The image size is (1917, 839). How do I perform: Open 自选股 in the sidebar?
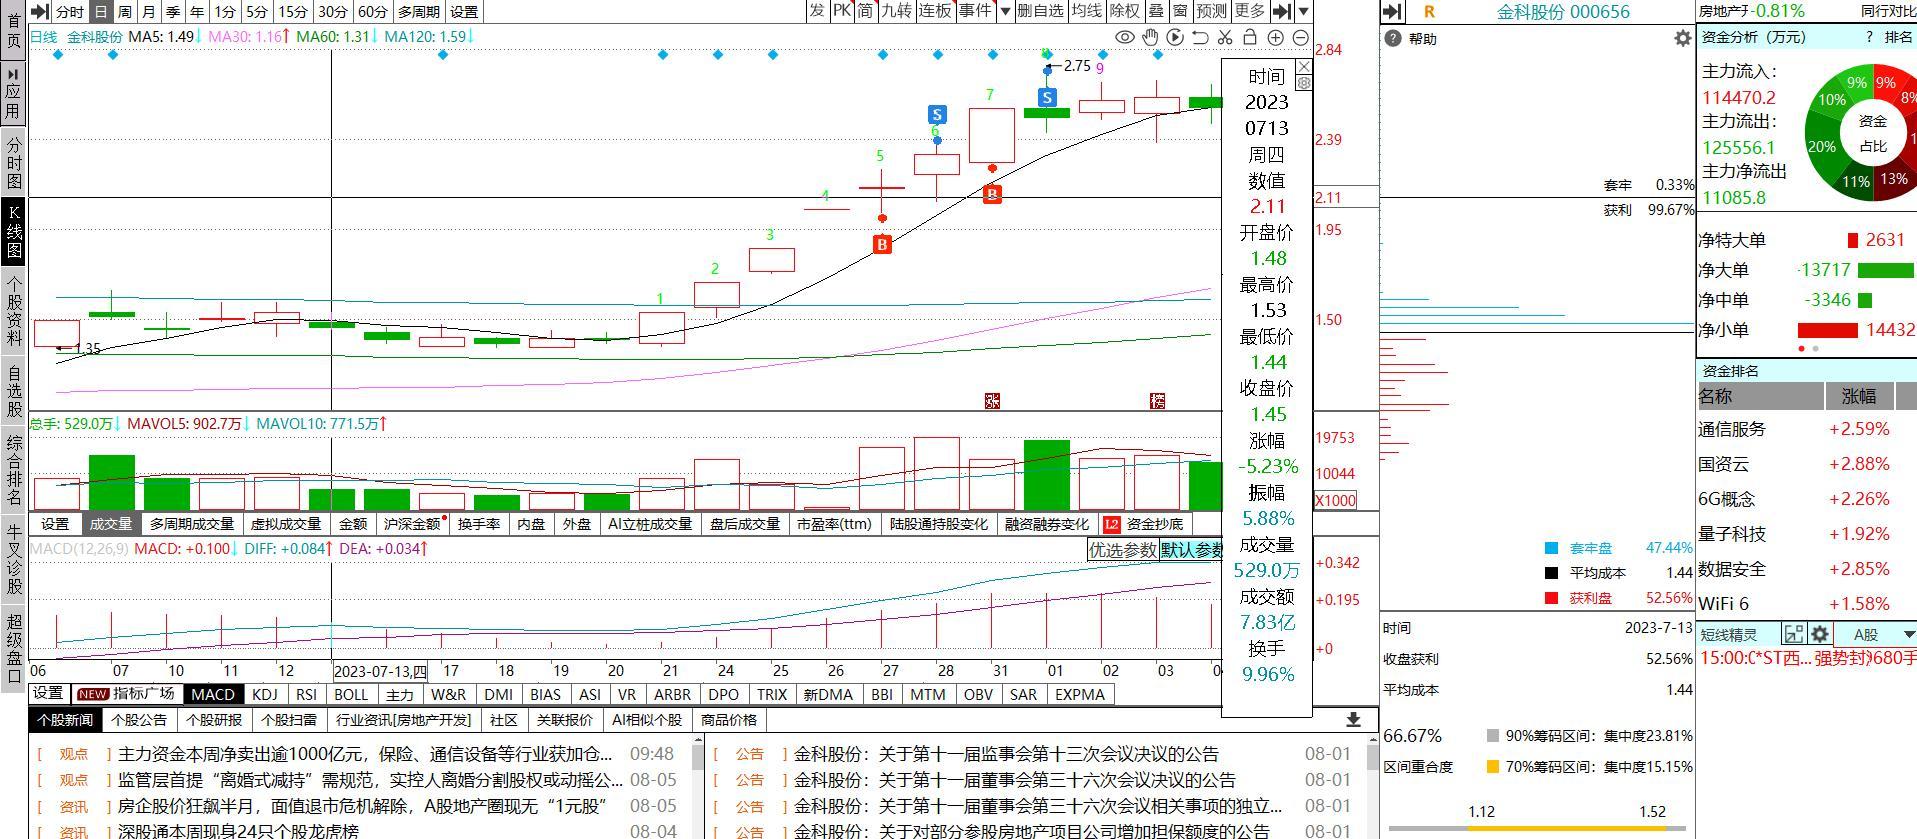pos(14,392)
